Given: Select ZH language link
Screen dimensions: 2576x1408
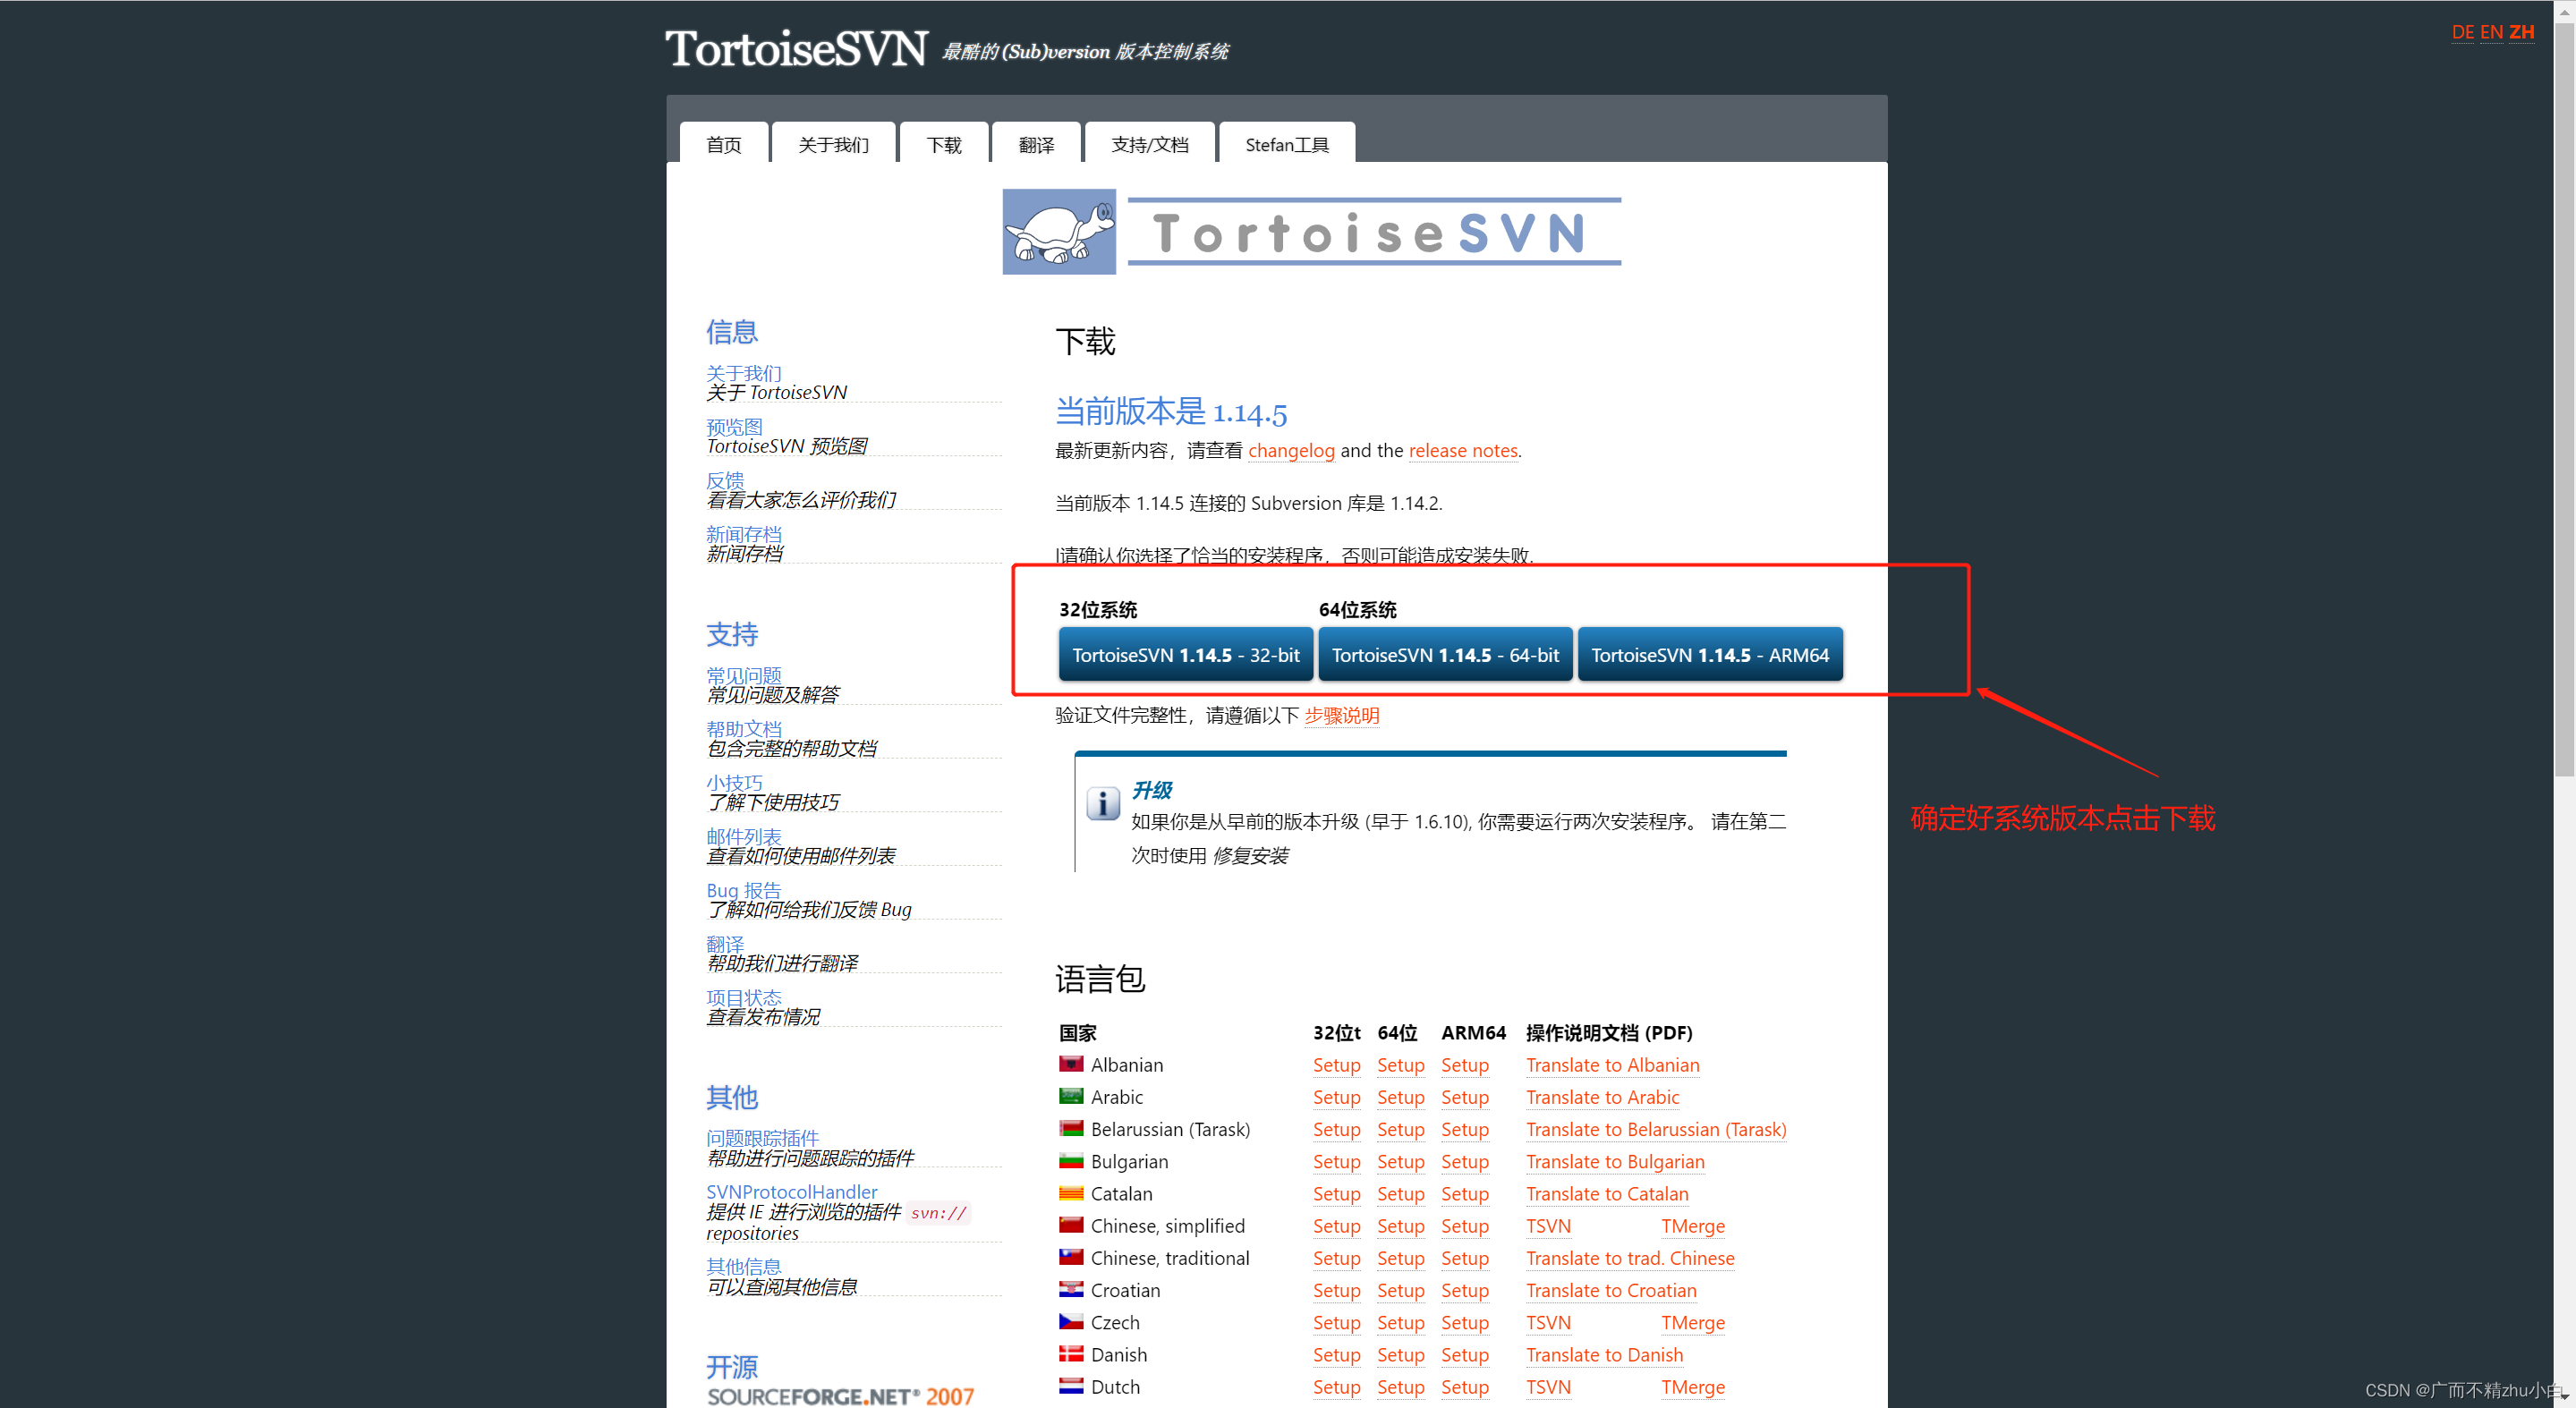Looking at the screenshot, I should pos(2521,32).
